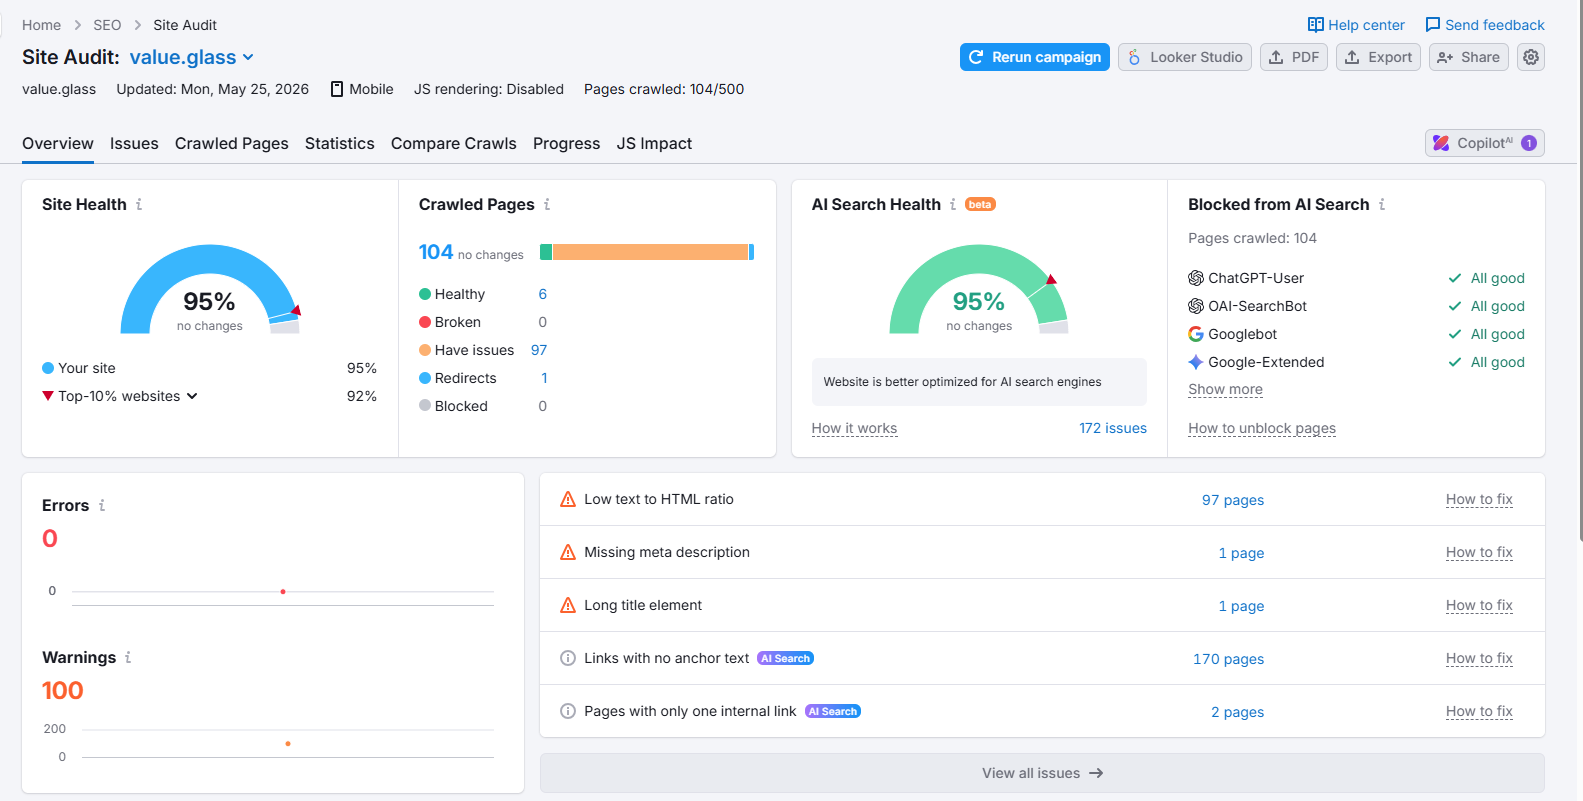
Task: Open 170 pages for links without anchor text
Action: (x=1228, y=659)
